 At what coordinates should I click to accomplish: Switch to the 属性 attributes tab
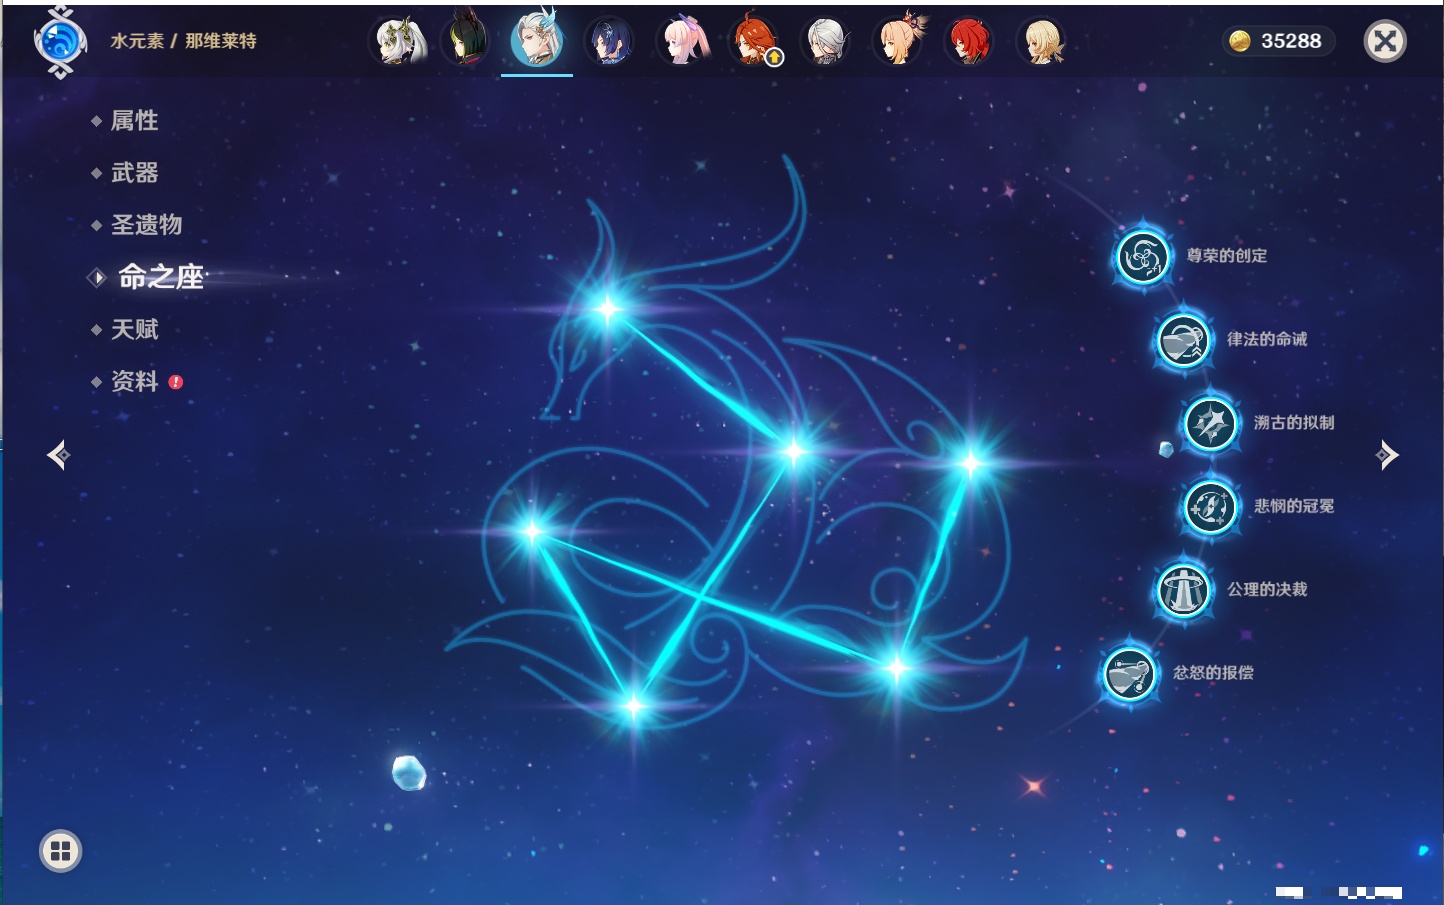[x=134, y=121]
